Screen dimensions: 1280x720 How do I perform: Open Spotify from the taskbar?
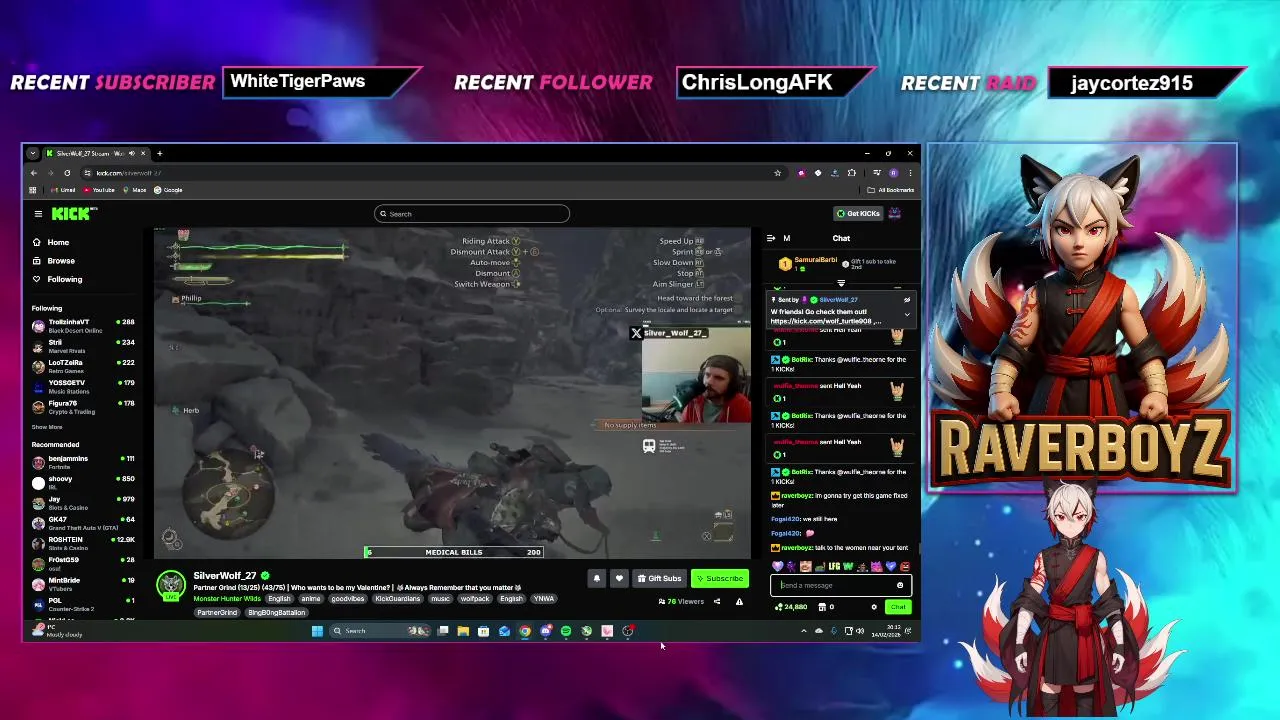[566, 631]
